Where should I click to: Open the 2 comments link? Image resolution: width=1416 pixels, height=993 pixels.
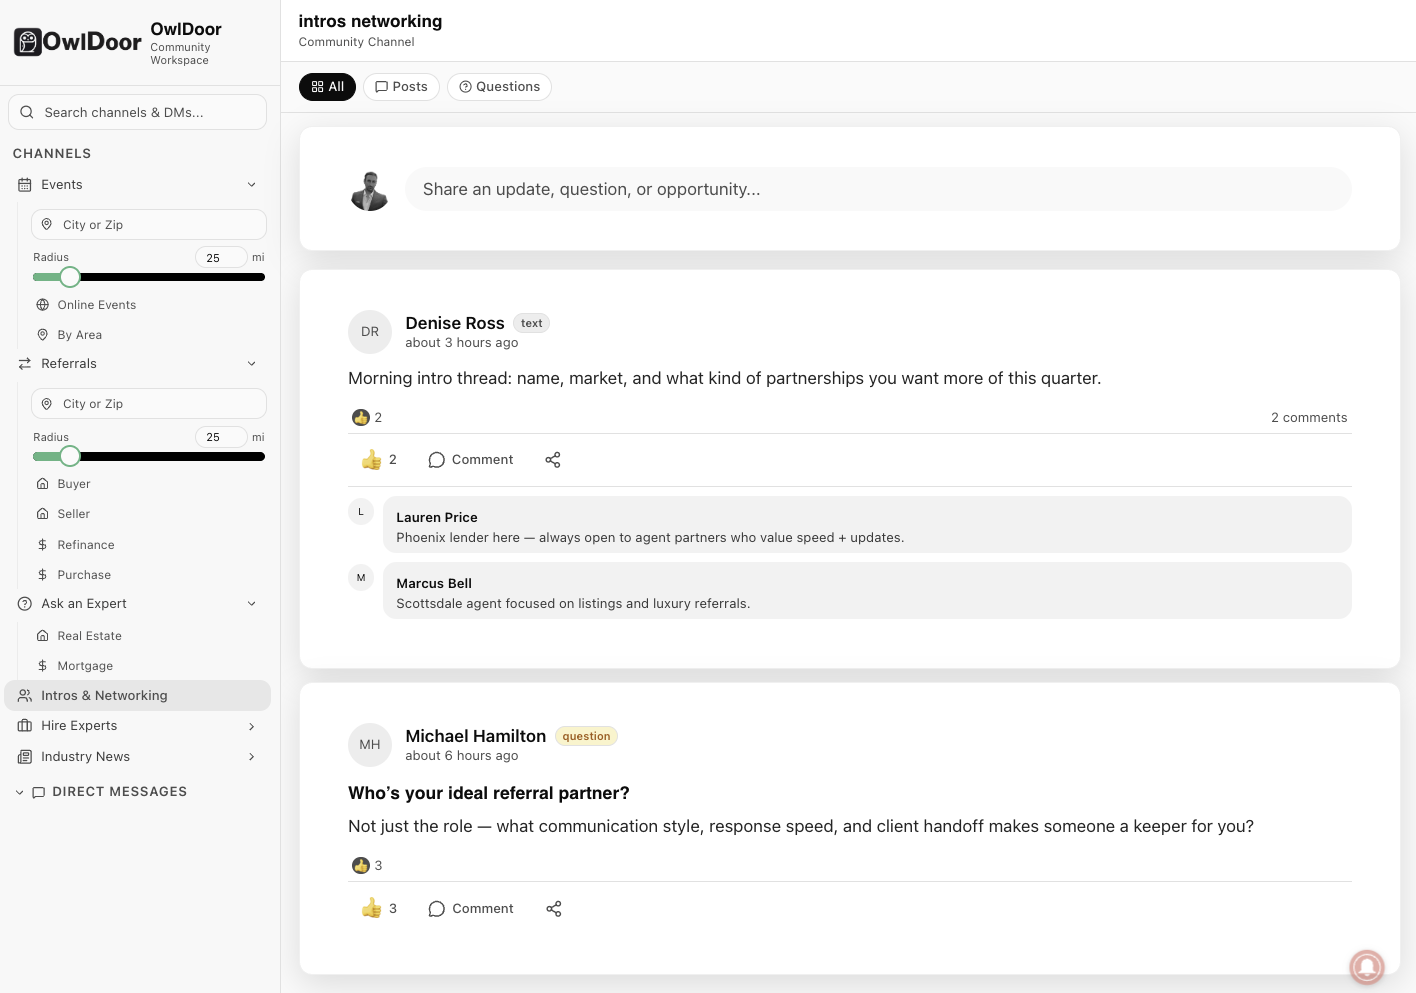[1308, 418]
